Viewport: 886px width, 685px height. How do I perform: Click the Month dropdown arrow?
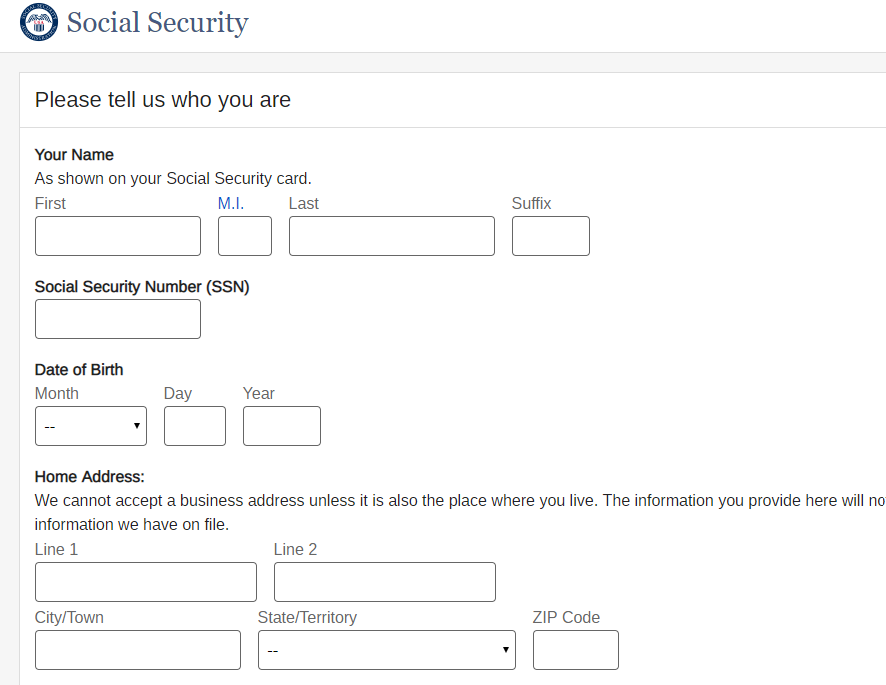click(136, 426)
